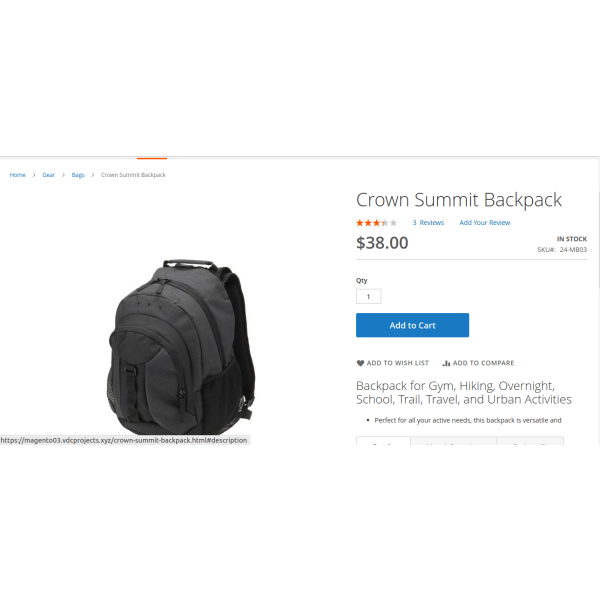The height and width of the screenshot is (600, 600).
Task: Click the chevron after Home breadcrumb
Action: point(34,175)
